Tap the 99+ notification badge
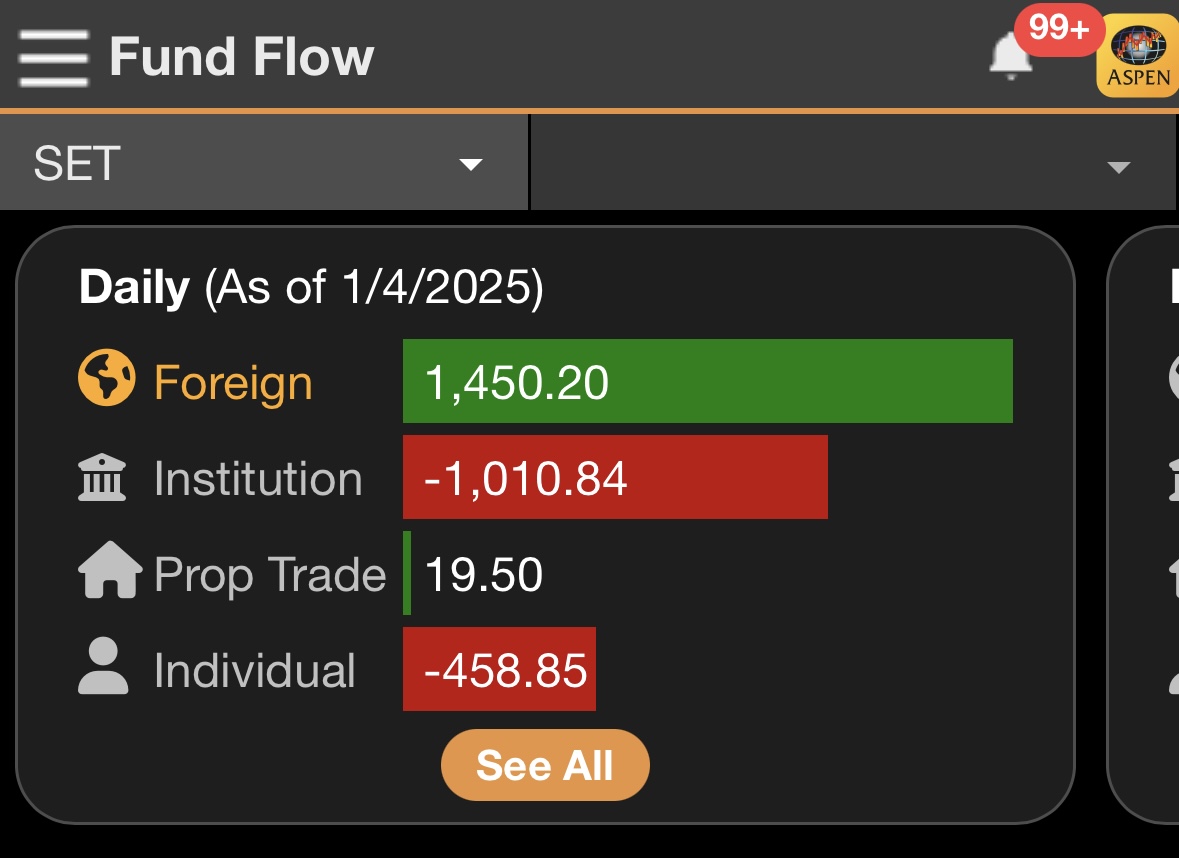This screenshot has height=858, width=1179. (1058, 29)
